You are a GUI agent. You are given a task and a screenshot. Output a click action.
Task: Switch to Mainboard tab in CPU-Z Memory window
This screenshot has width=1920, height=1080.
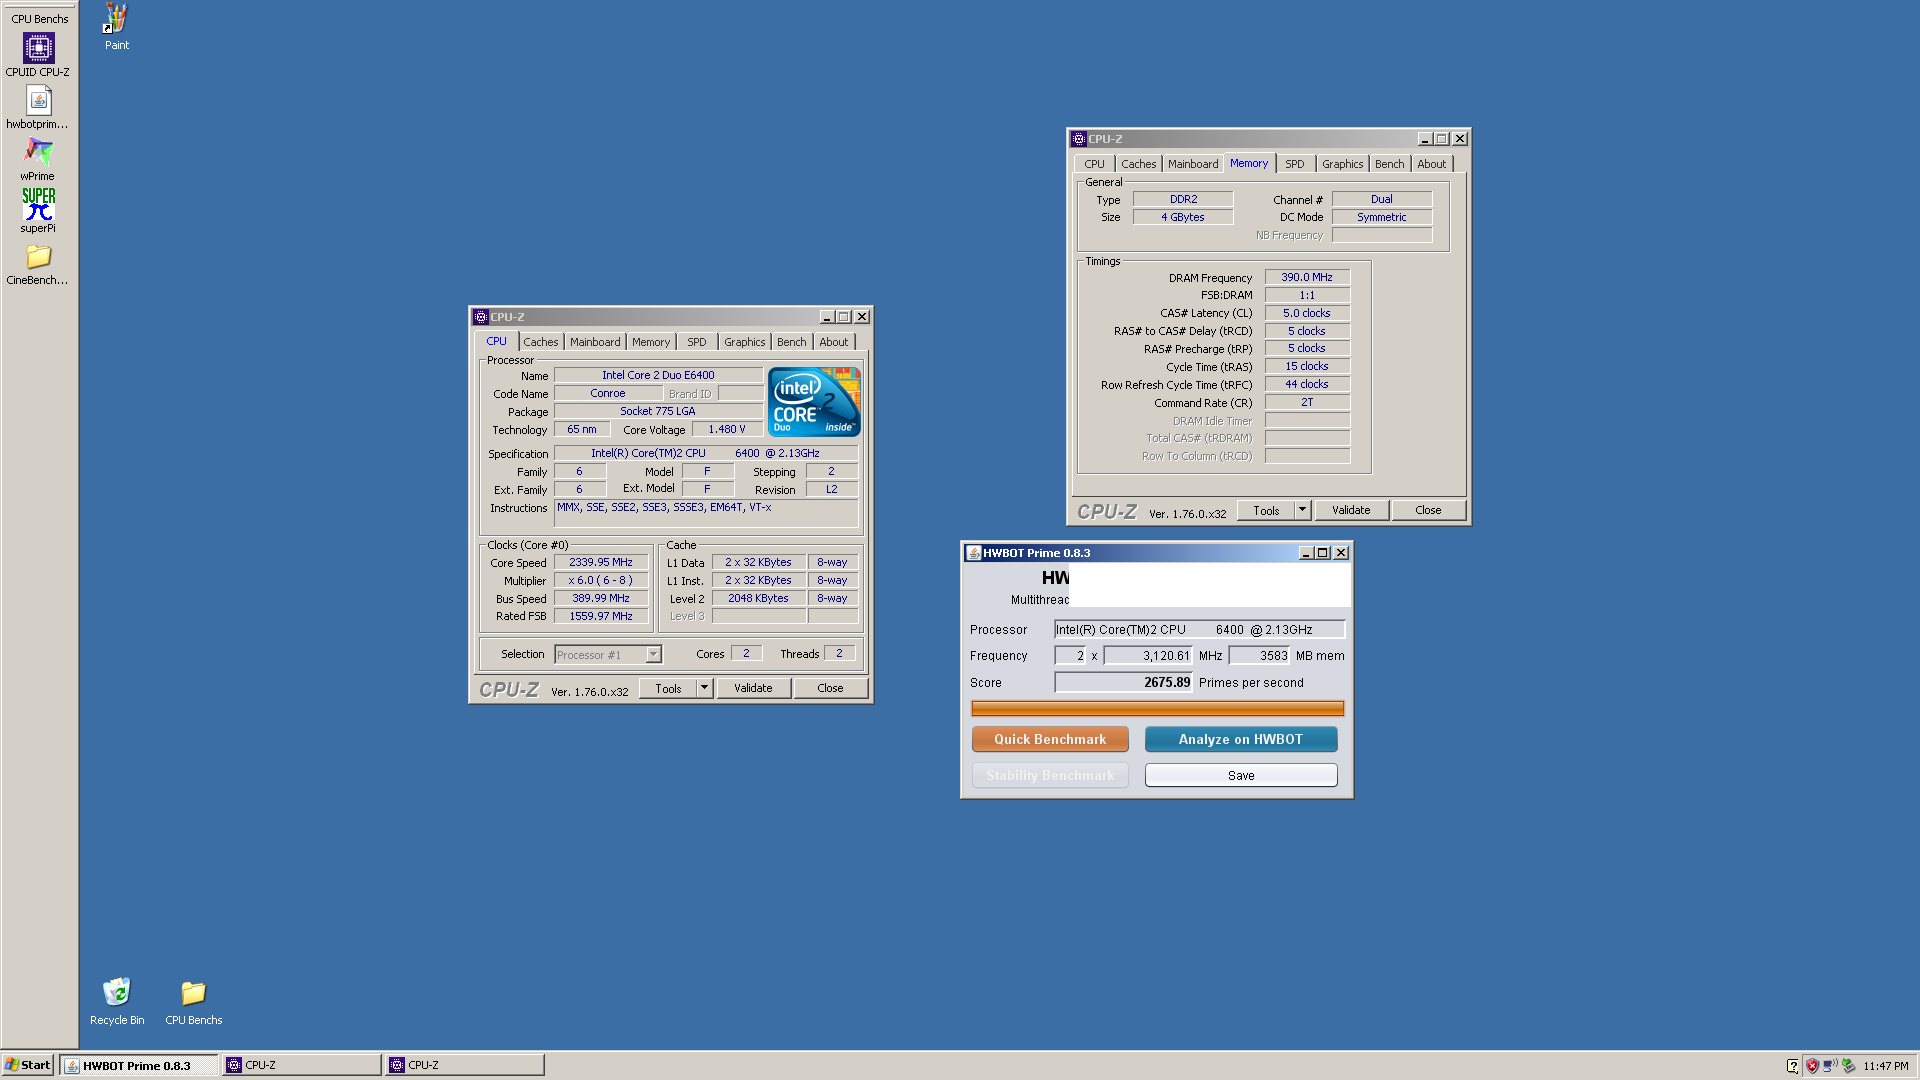tap(1193, 164)
